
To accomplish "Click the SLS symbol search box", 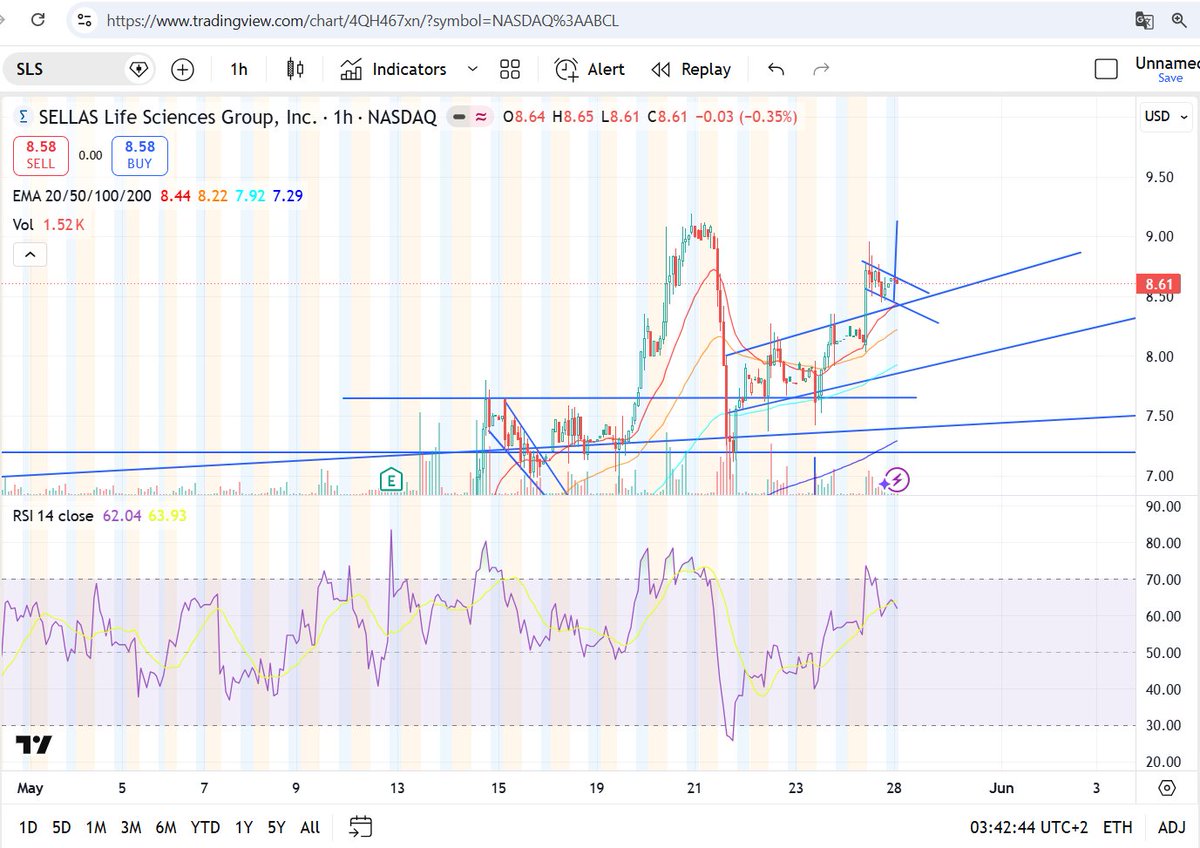I will [80, 69].
